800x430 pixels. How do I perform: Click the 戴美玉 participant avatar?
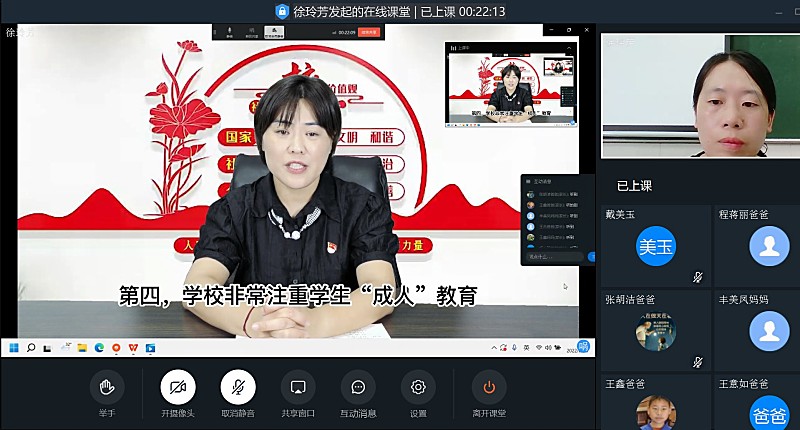click(x=656, y=246)
